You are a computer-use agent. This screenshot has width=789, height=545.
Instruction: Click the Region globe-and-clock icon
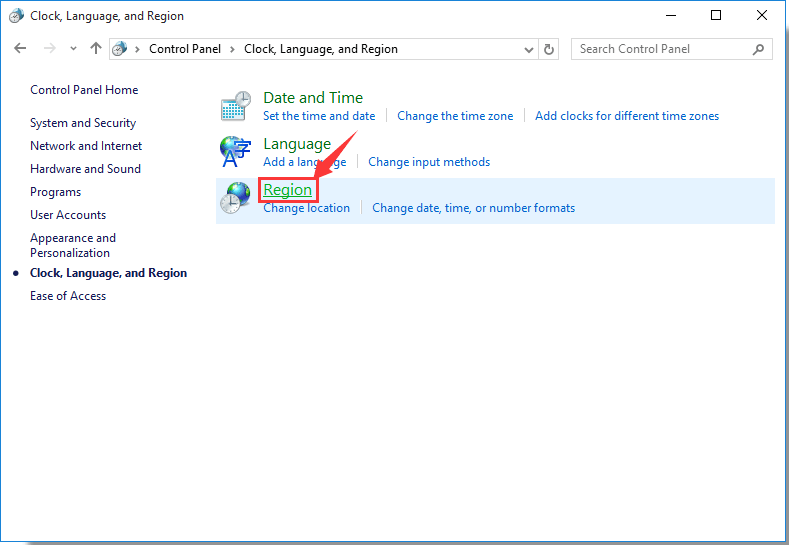pos(236,198)
